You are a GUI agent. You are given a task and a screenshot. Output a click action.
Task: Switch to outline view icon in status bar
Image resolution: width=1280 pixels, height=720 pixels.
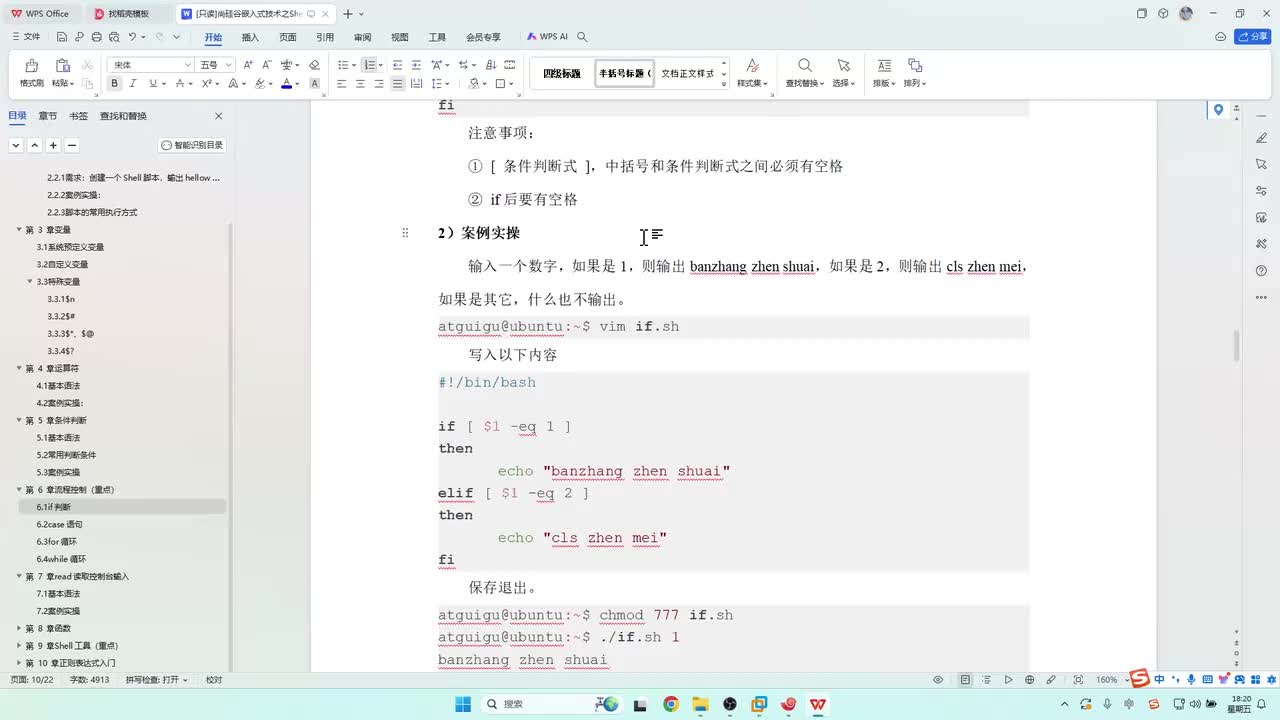(987, 680)
